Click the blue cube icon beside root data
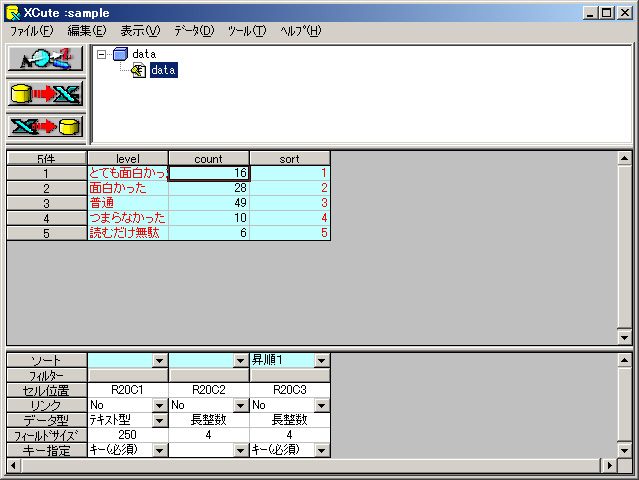 tap(120, 54)
